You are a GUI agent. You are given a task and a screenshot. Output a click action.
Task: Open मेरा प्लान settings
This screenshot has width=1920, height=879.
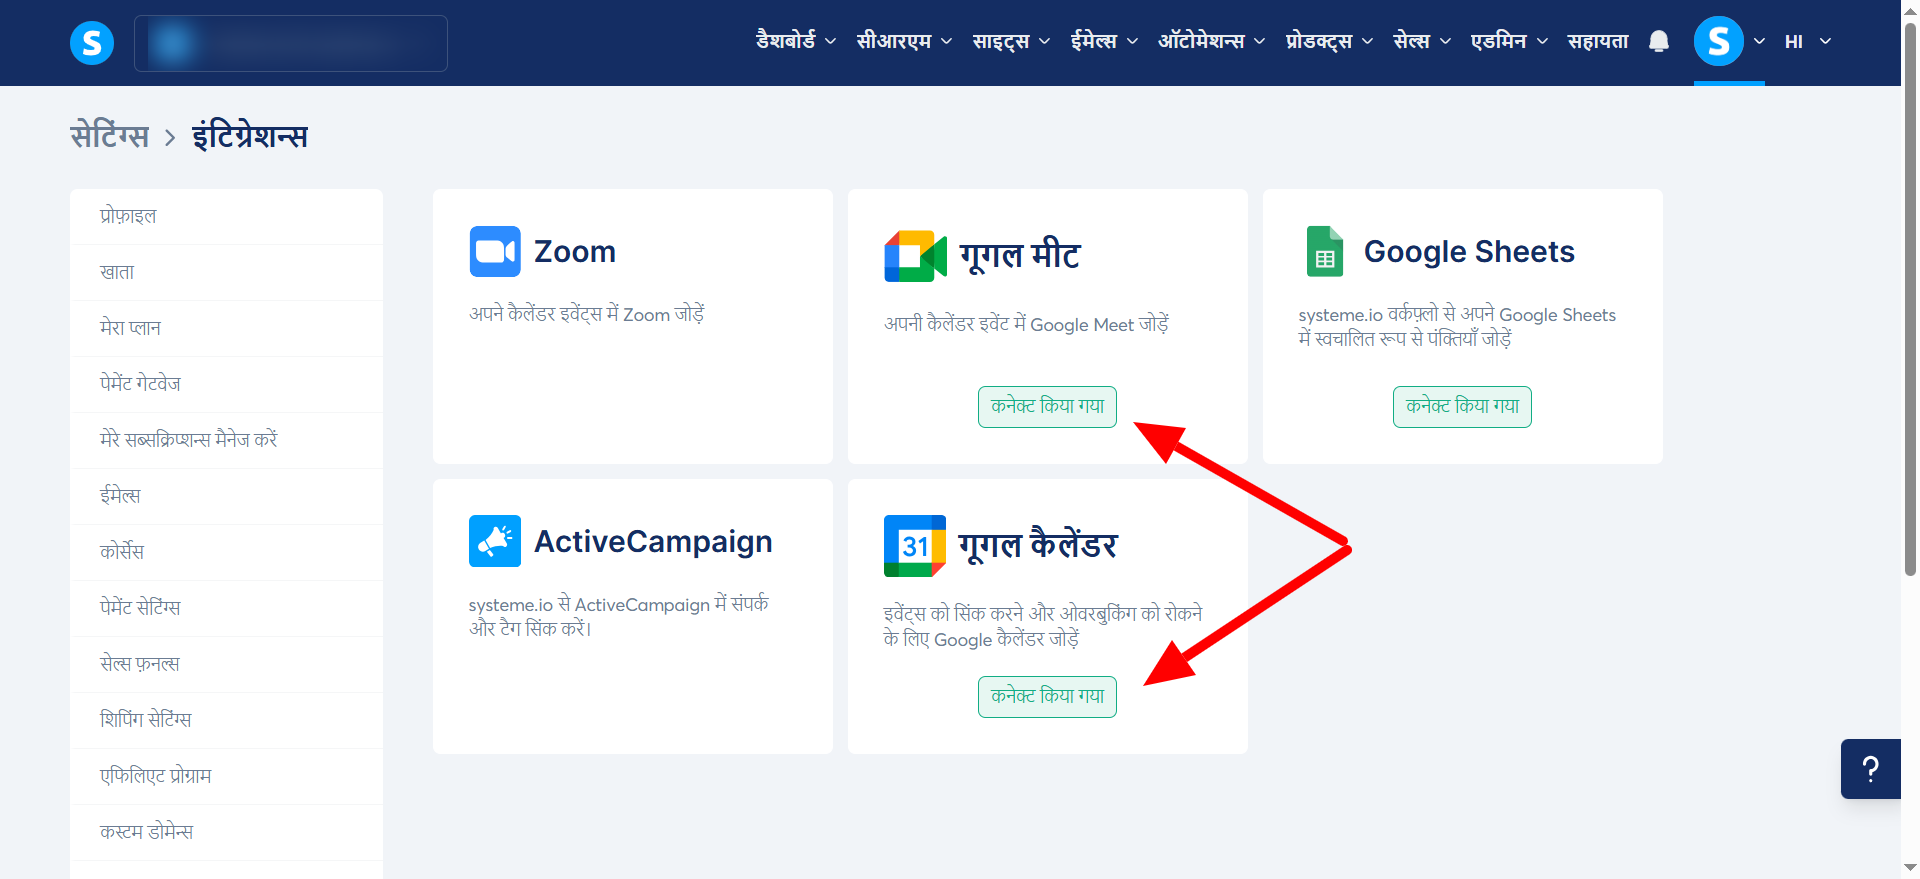(x=227, y=328)
